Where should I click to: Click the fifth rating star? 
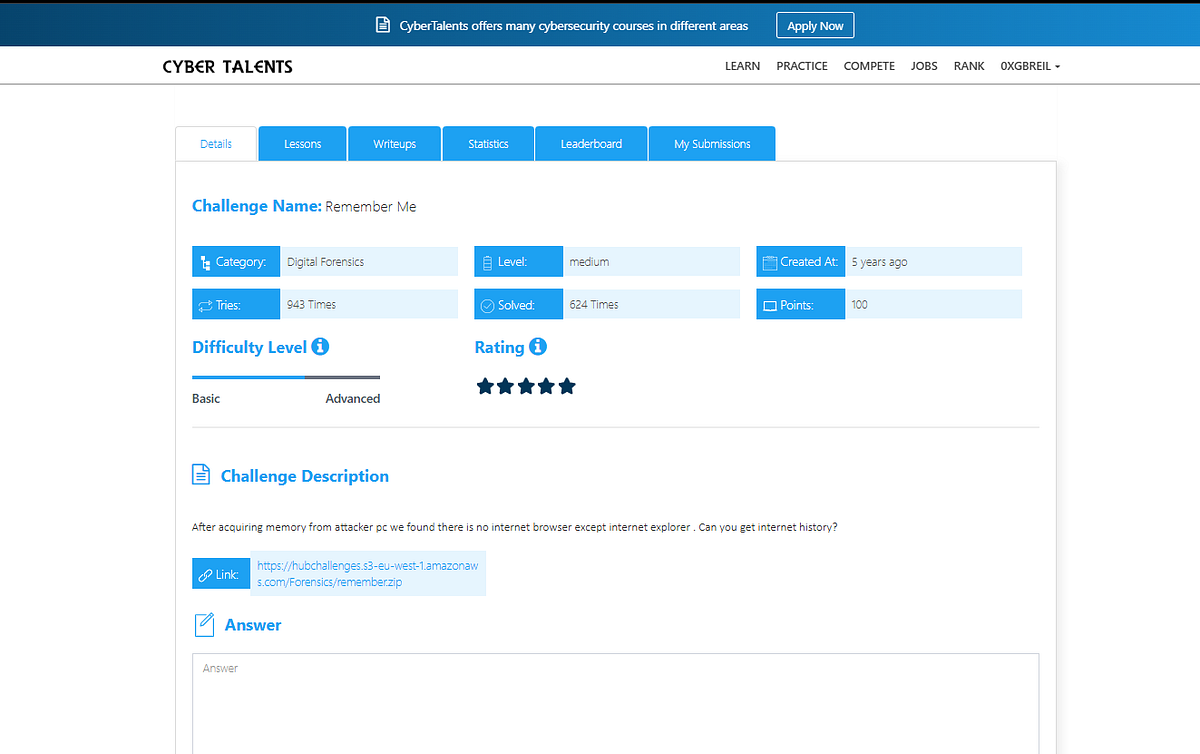(x=567, y=386)
